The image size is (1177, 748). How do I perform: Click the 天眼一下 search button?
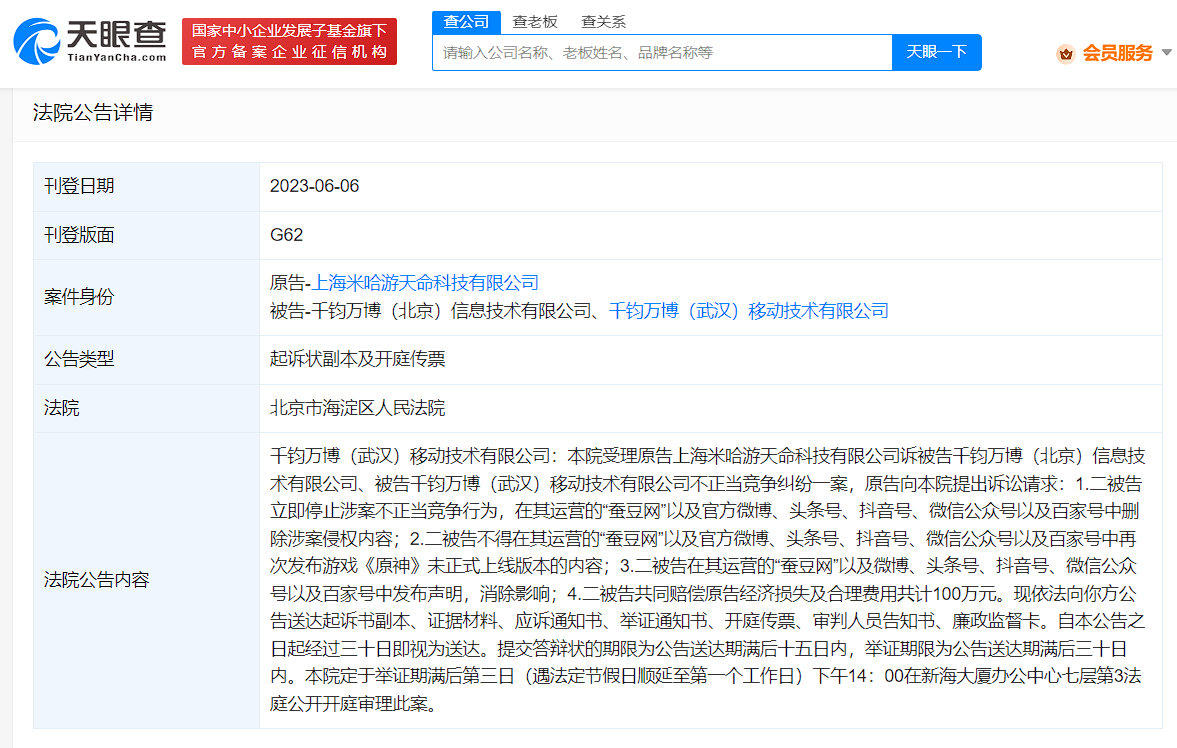[x=936, y=53]
